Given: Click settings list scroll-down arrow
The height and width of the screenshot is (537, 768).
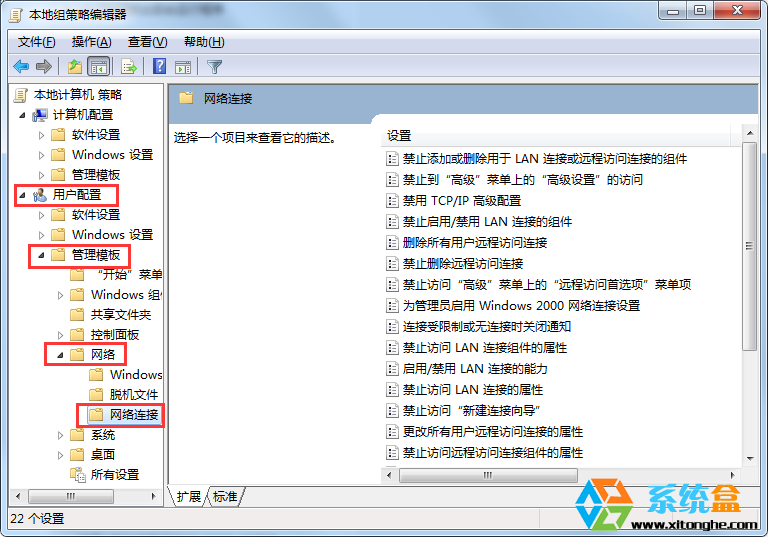Looking at the screenshot, I should 750,459.
